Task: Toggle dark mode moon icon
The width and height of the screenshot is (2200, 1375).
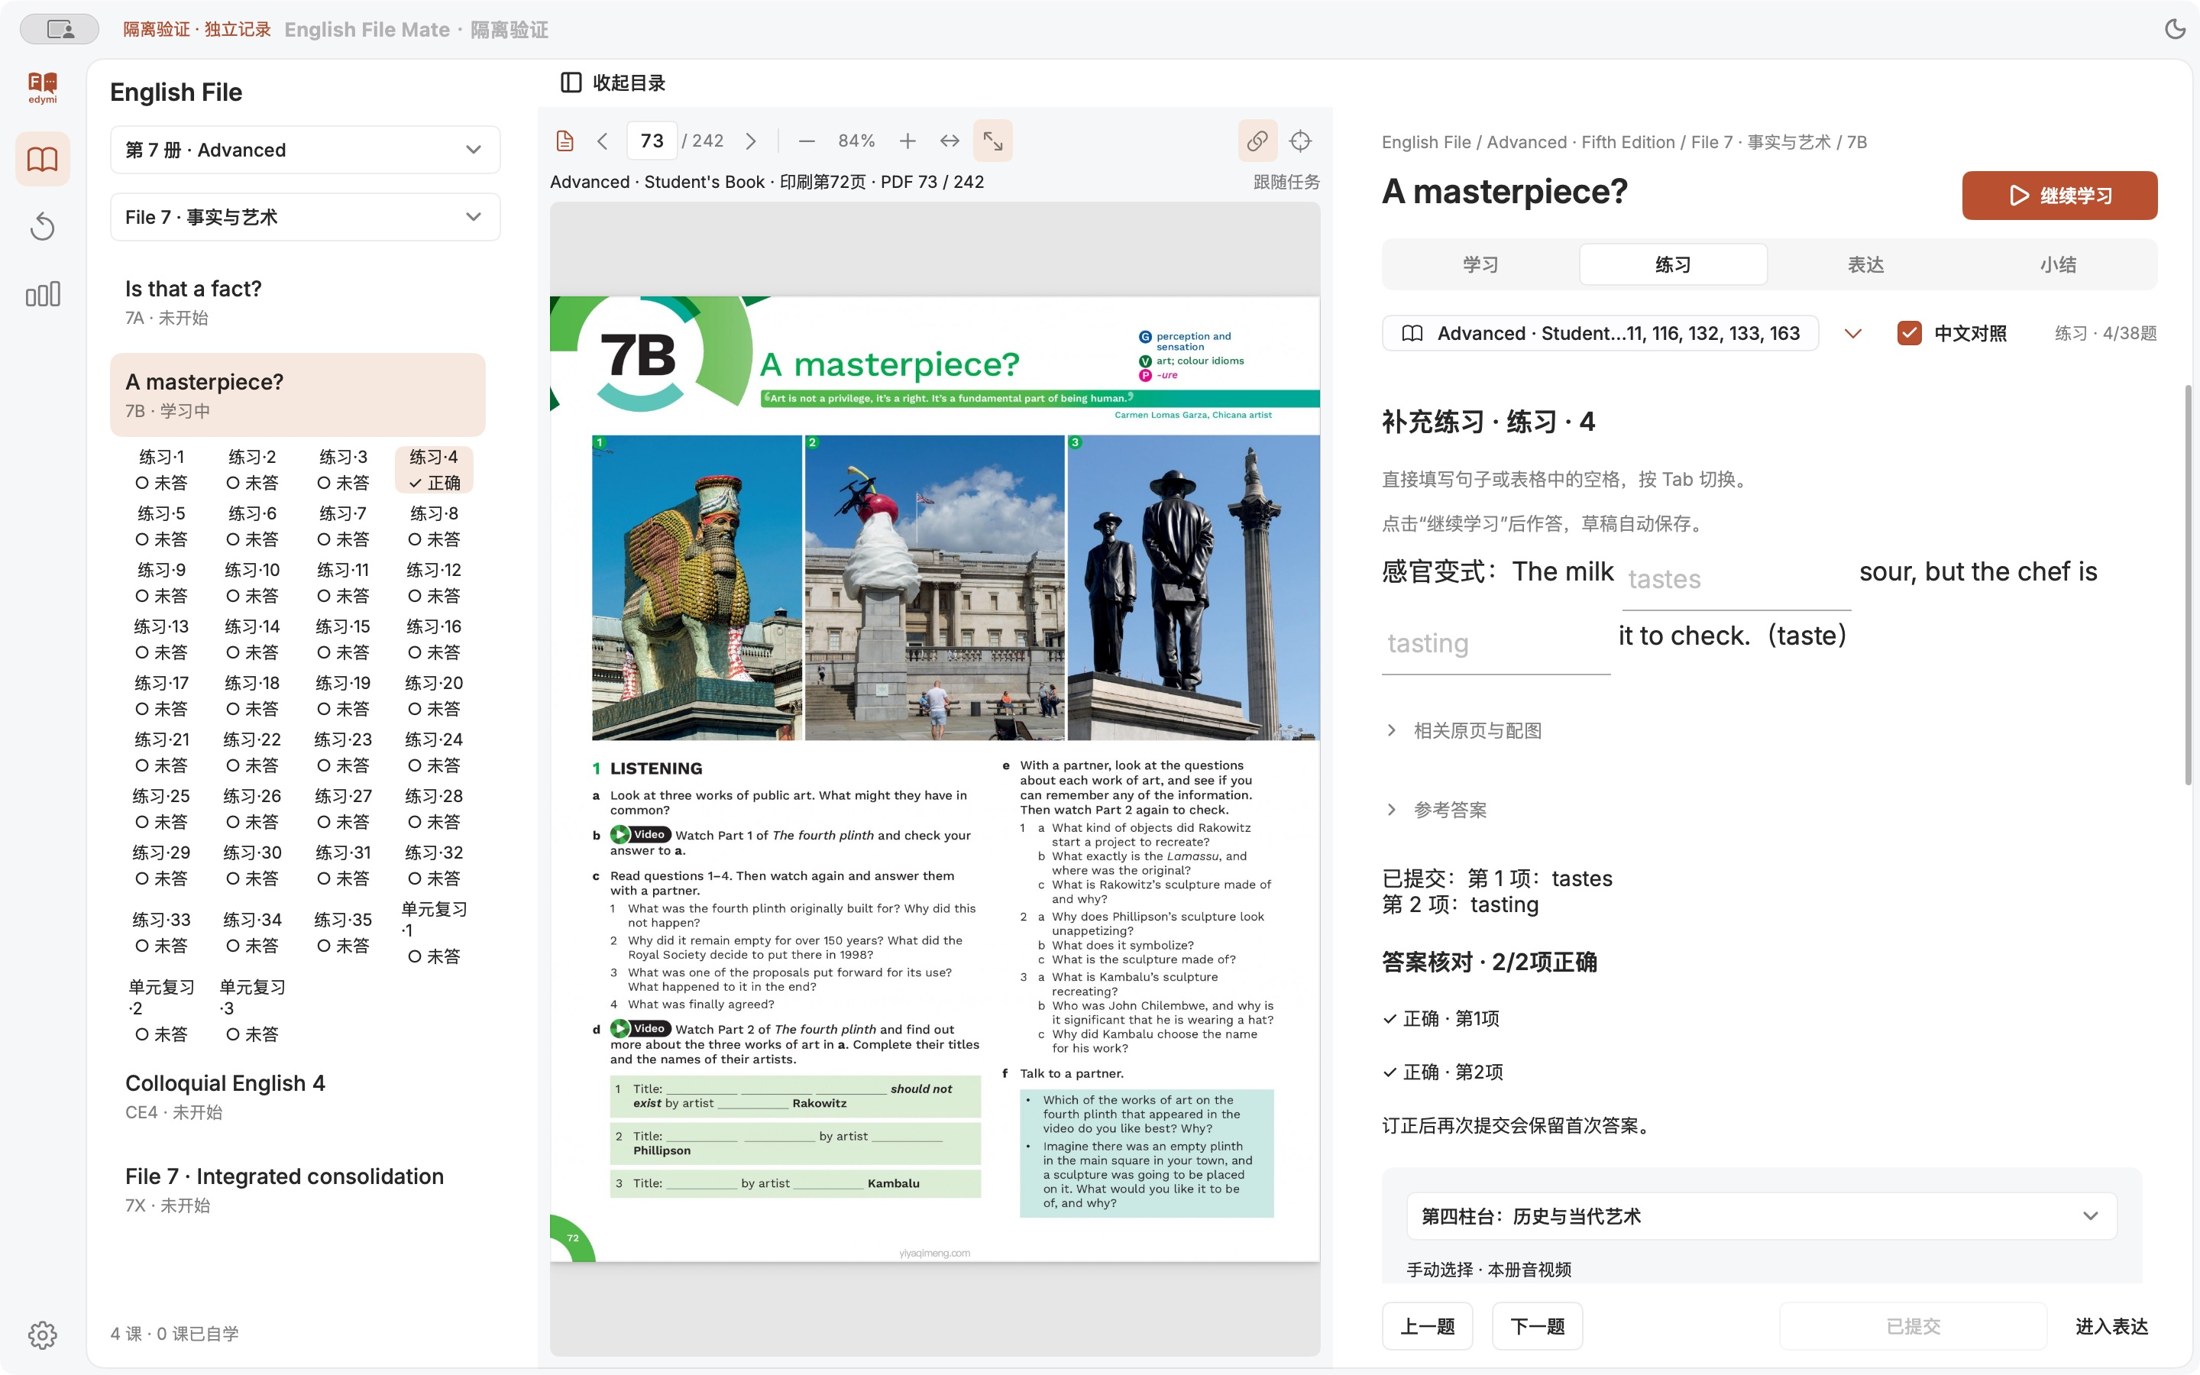Action: click(2175, 29)
